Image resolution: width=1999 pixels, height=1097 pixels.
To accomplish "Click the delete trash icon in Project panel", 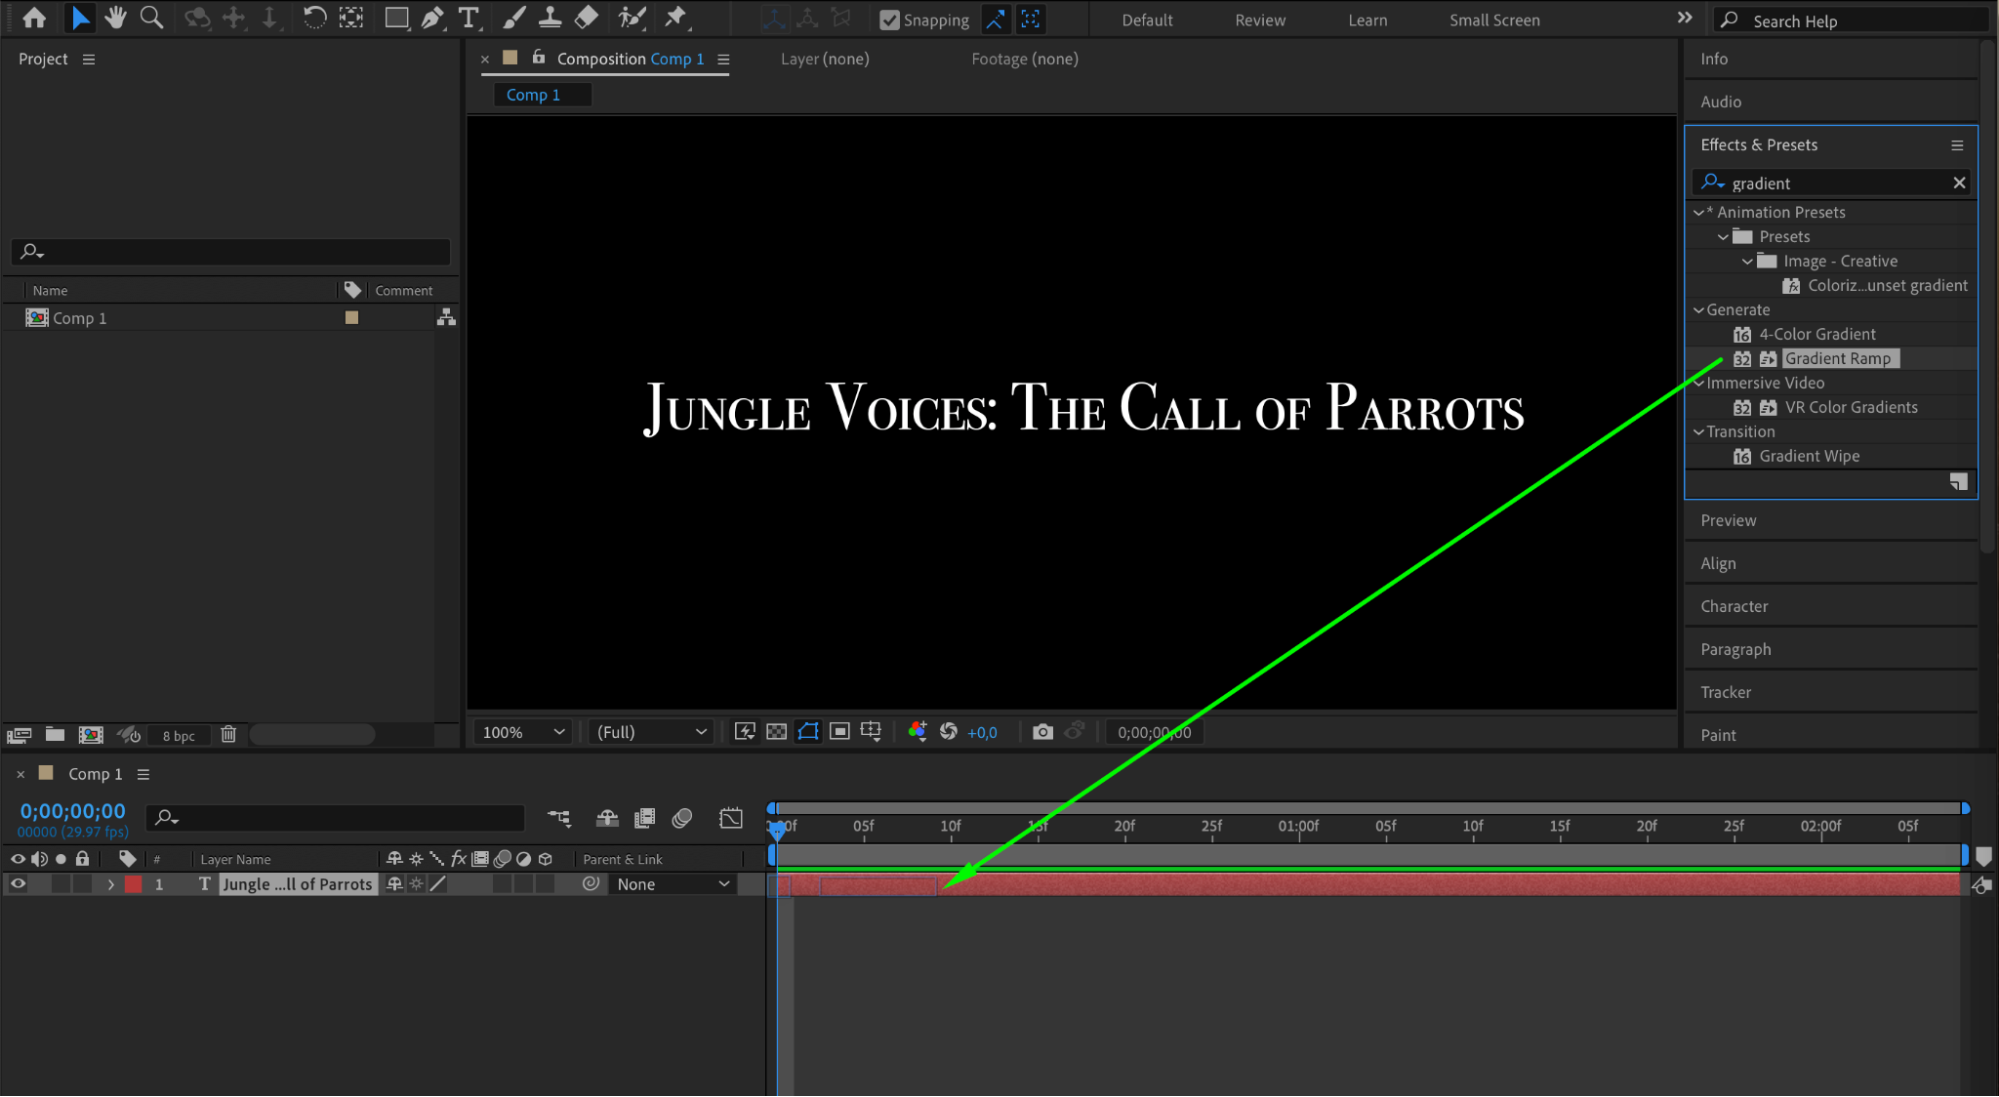I will click(228, 735).
